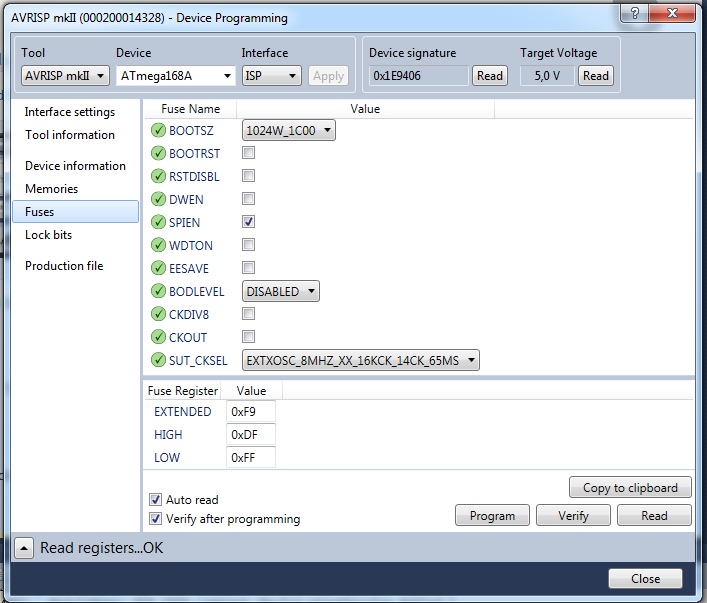The height and width of the screenshot is (603, 707).
Task: Click the SUT_CKSEL green status check icon
Action: click(158, 360)
